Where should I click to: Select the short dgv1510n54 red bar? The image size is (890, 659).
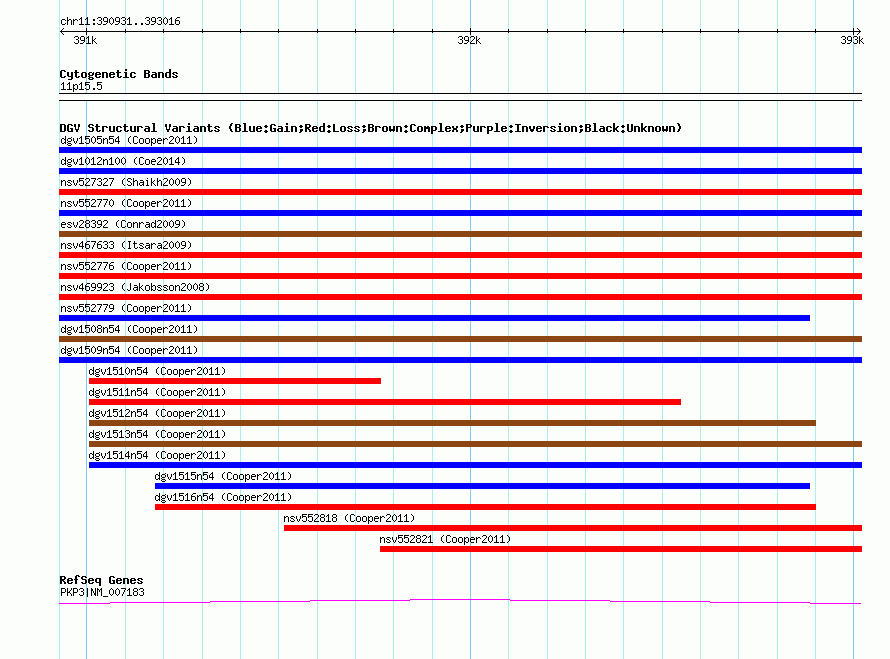[235, 381]
